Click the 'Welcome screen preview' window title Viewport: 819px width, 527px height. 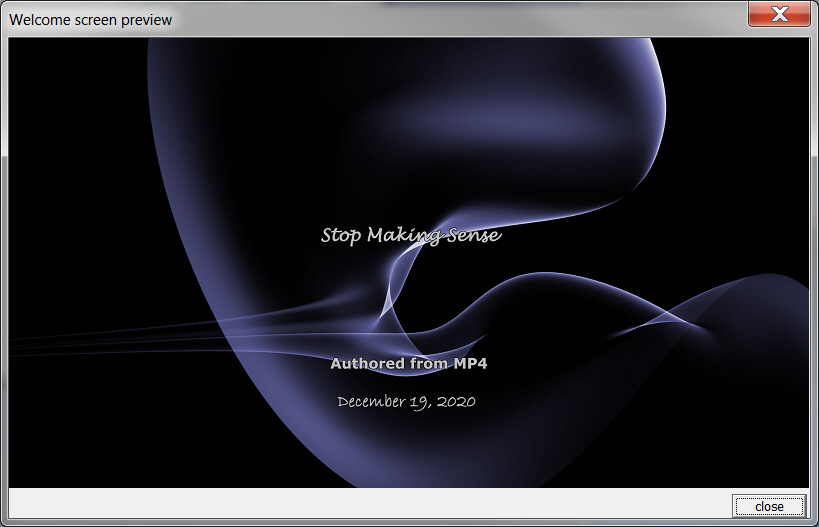point(90,20)
